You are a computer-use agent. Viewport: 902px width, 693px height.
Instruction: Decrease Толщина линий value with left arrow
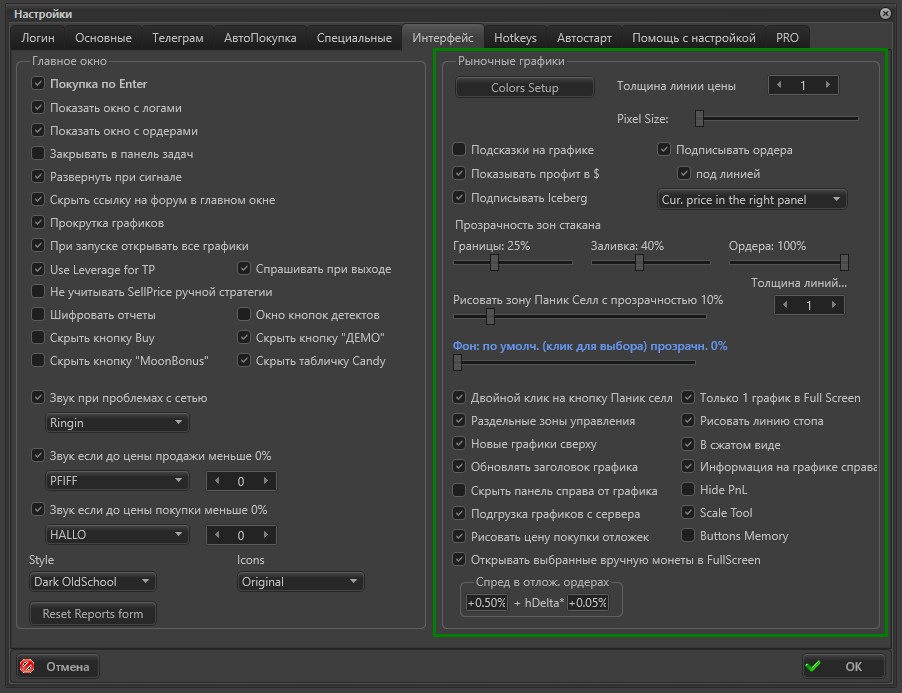[785, 305]
